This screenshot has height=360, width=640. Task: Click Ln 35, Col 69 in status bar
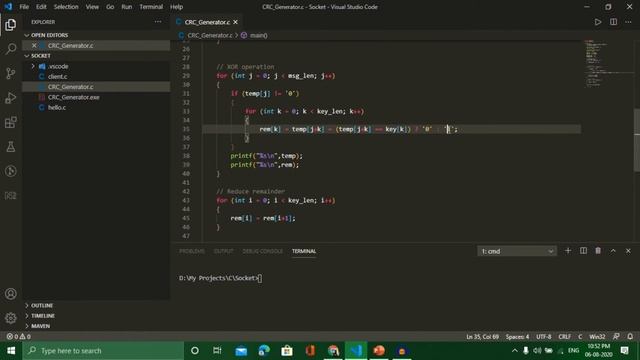pyautogui.click(x=482, y=337)
